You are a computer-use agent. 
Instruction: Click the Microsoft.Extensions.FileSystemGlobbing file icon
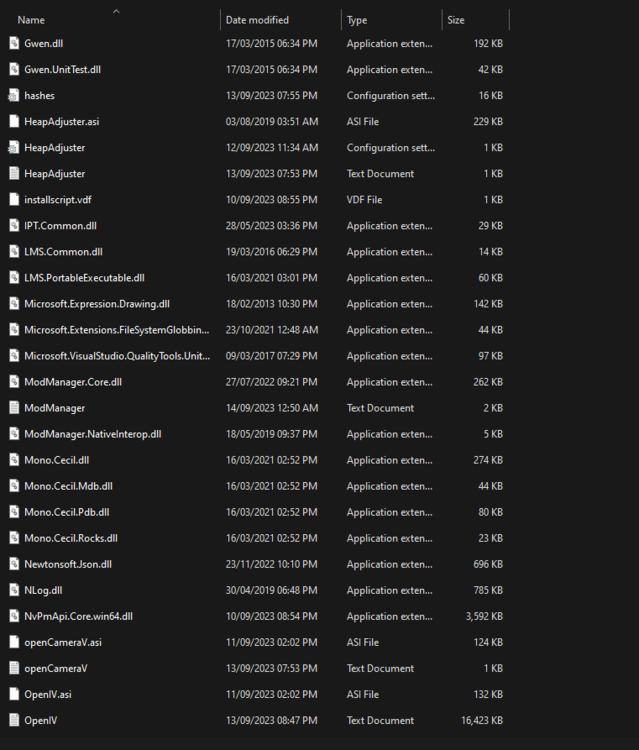(x=14, y=330)
